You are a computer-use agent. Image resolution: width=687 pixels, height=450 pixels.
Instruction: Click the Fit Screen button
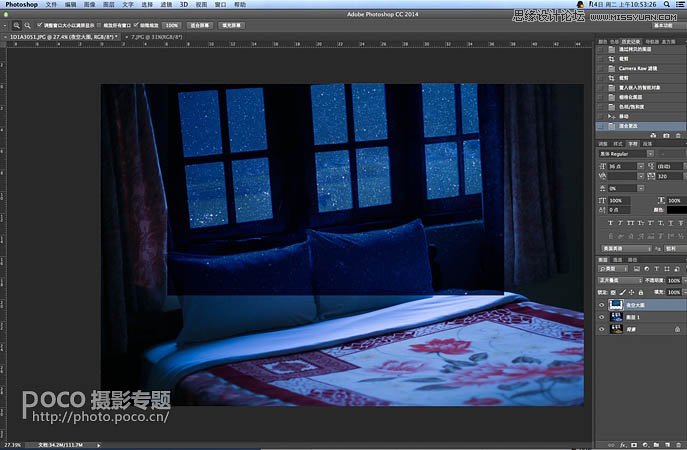pos(200,25)
